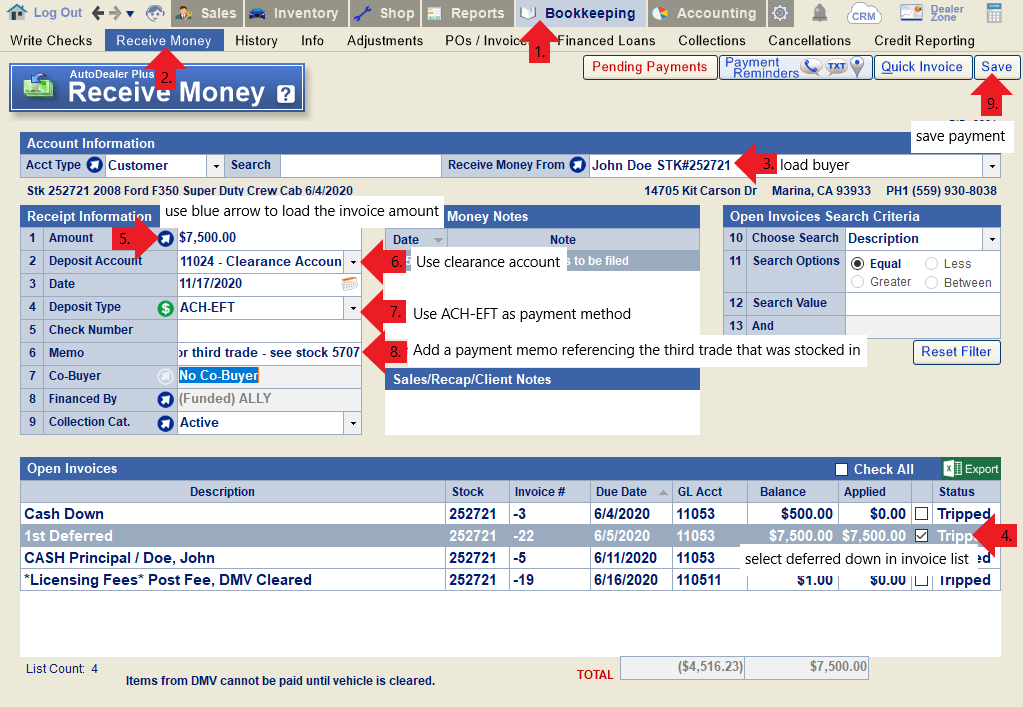This screenshot has height=707, width=1023.
Task: Open the calculator icon
Action: pos(994,13)
